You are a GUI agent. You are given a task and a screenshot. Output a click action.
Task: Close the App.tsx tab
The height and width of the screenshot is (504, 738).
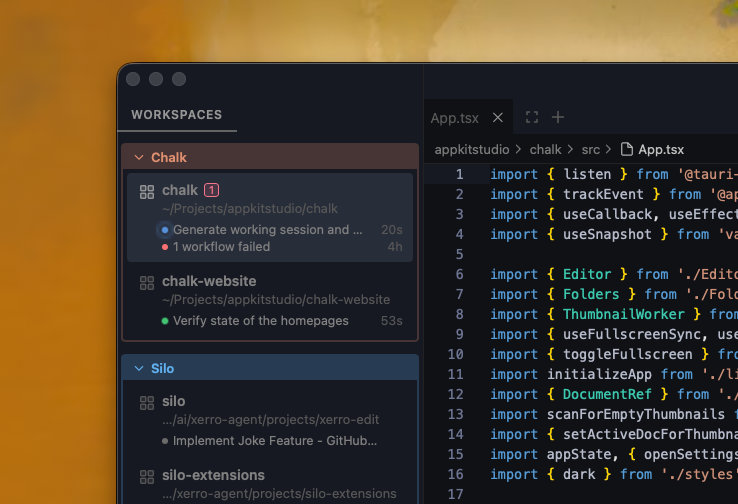[x=497, y=118]
